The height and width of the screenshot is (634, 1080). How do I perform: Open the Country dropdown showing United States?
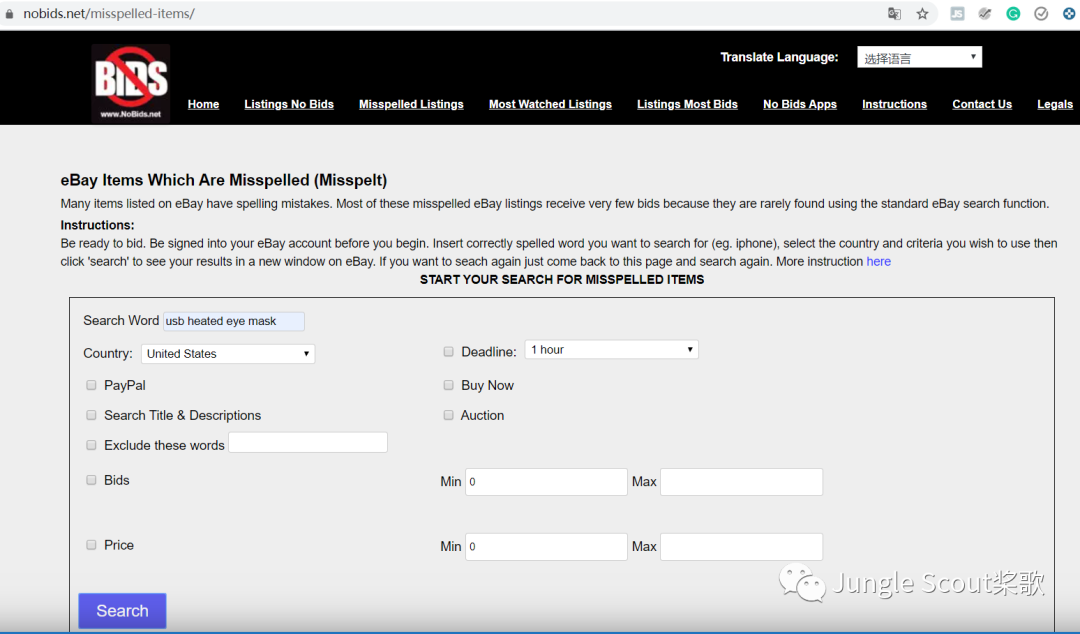click(228, 354)
